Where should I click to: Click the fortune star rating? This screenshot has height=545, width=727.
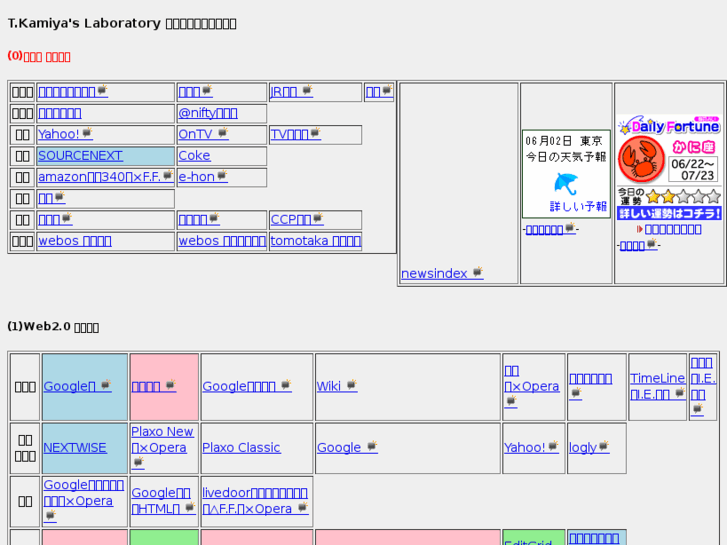tap(683, 197)
